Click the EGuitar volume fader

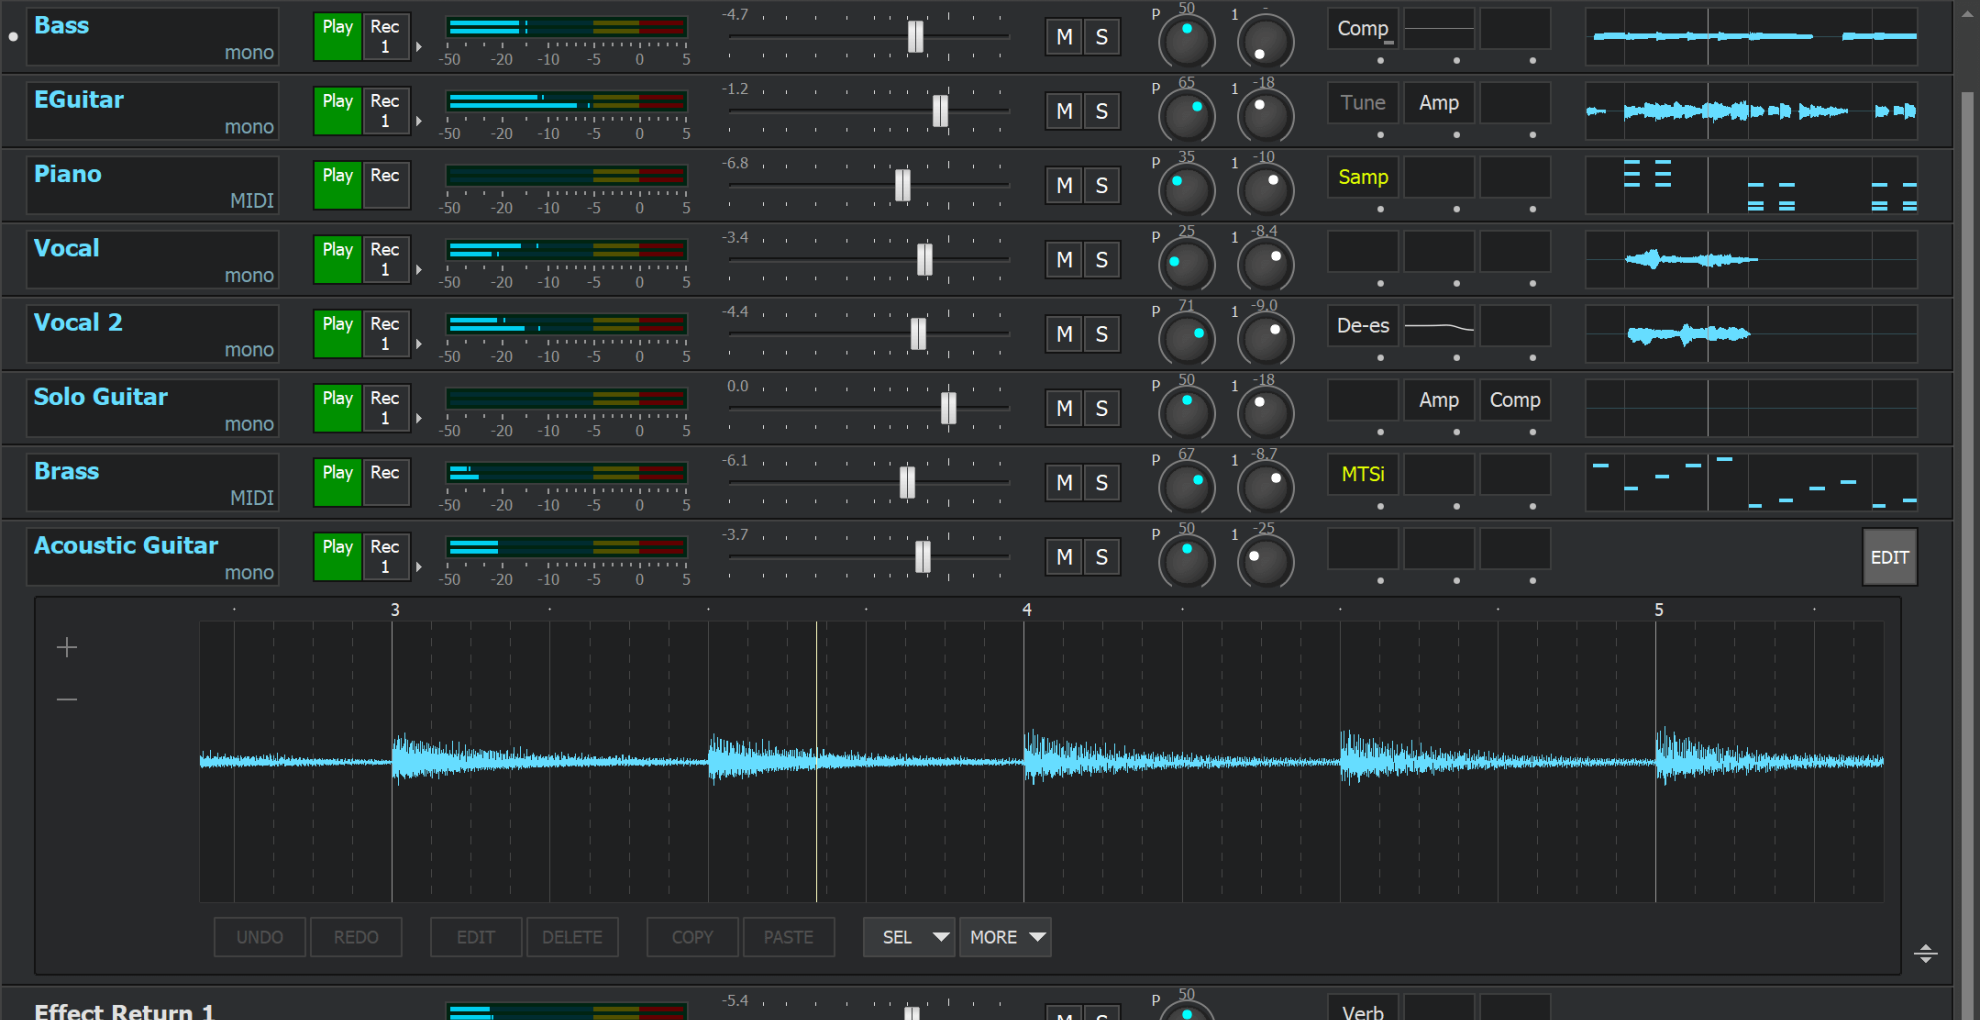point(940,111)
